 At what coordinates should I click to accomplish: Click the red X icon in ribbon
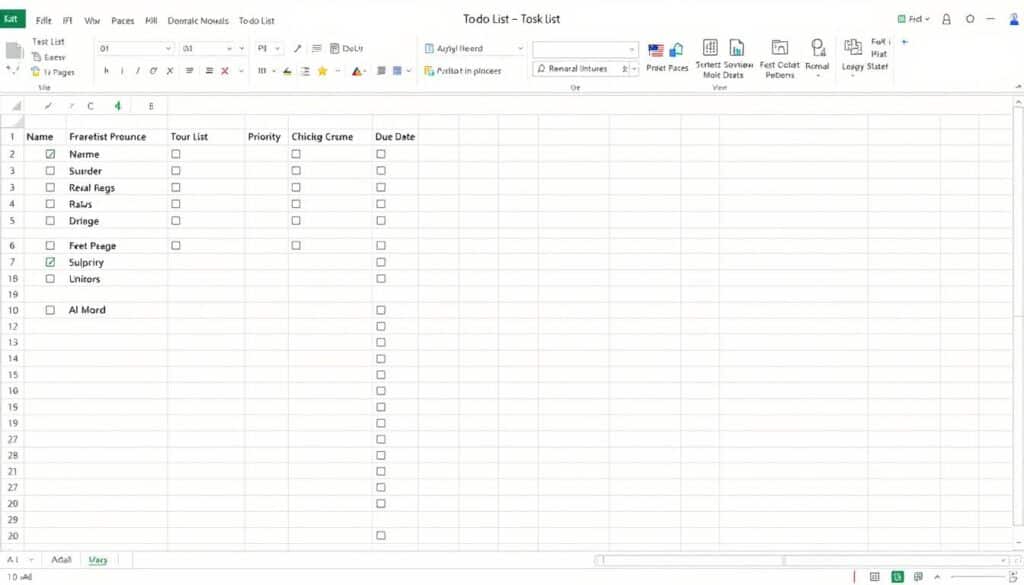(x=225, y=71)
